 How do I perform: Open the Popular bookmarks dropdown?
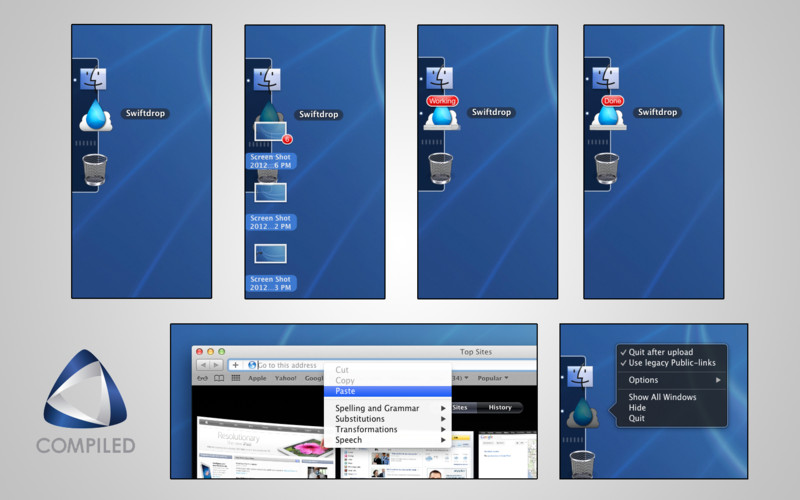click(x=493, y=378)
